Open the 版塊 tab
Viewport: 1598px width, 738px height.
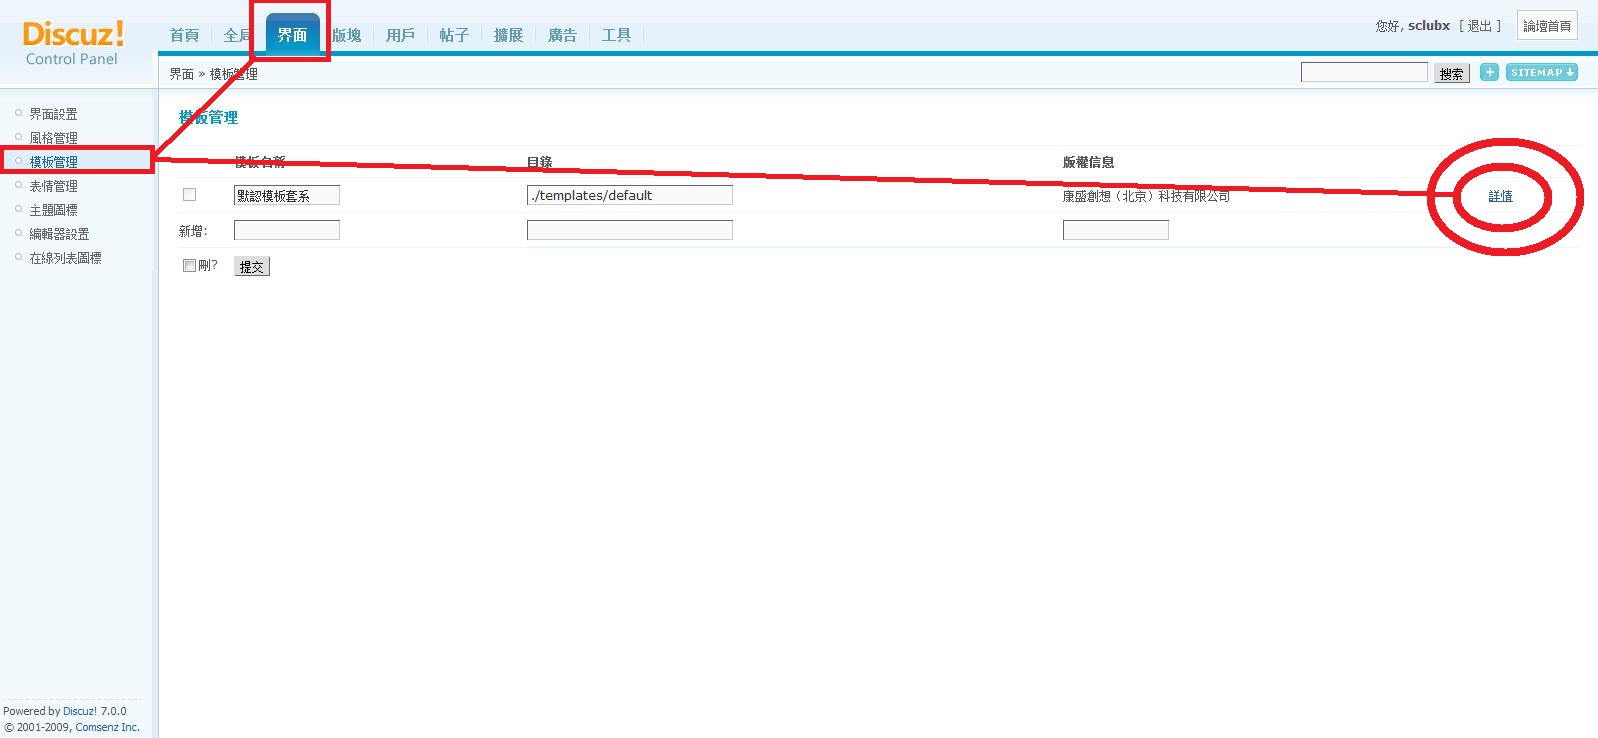347,35
